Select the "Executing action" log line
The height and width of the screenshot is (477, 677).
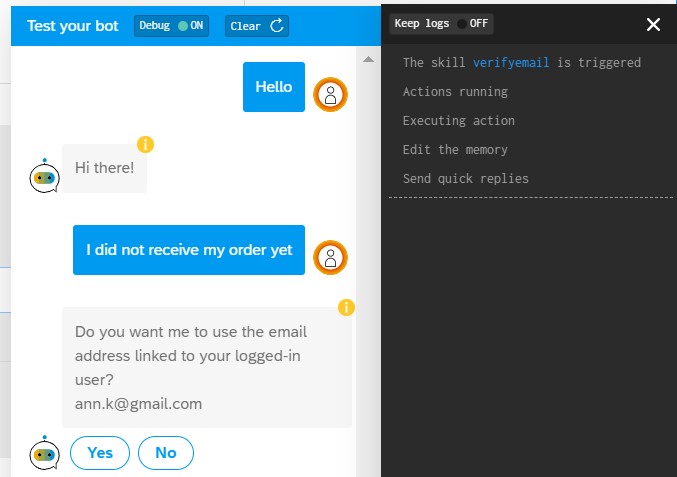pyautogui.click(x=458, y=121)
